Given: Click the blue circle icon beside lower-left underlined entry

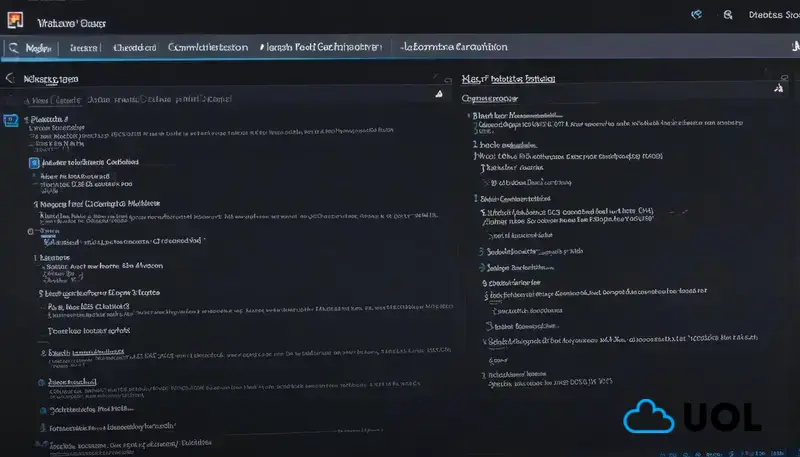Looking at the screenshot, I should pos(41,383).
